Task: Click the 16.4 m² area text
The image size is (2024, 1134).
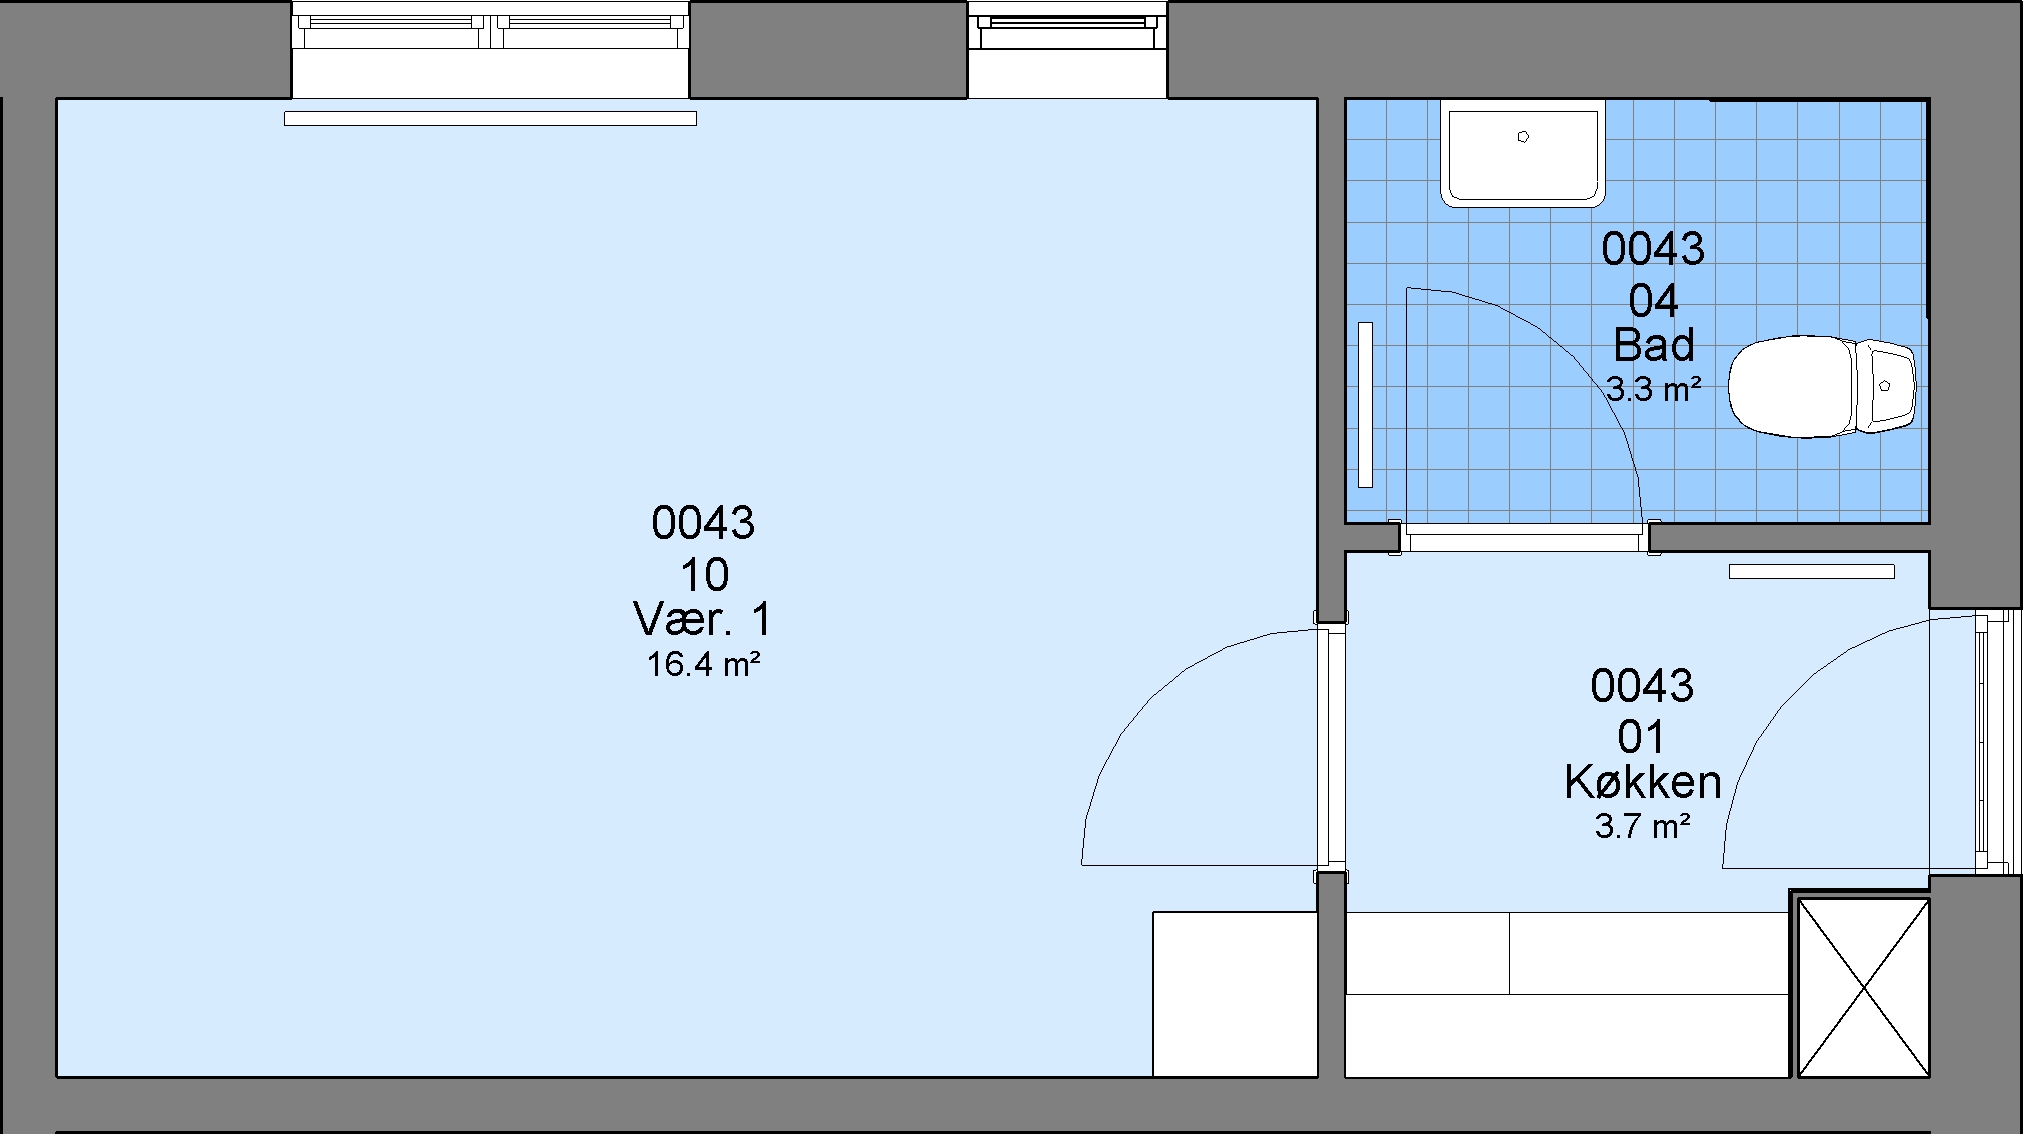Action: 703,665
